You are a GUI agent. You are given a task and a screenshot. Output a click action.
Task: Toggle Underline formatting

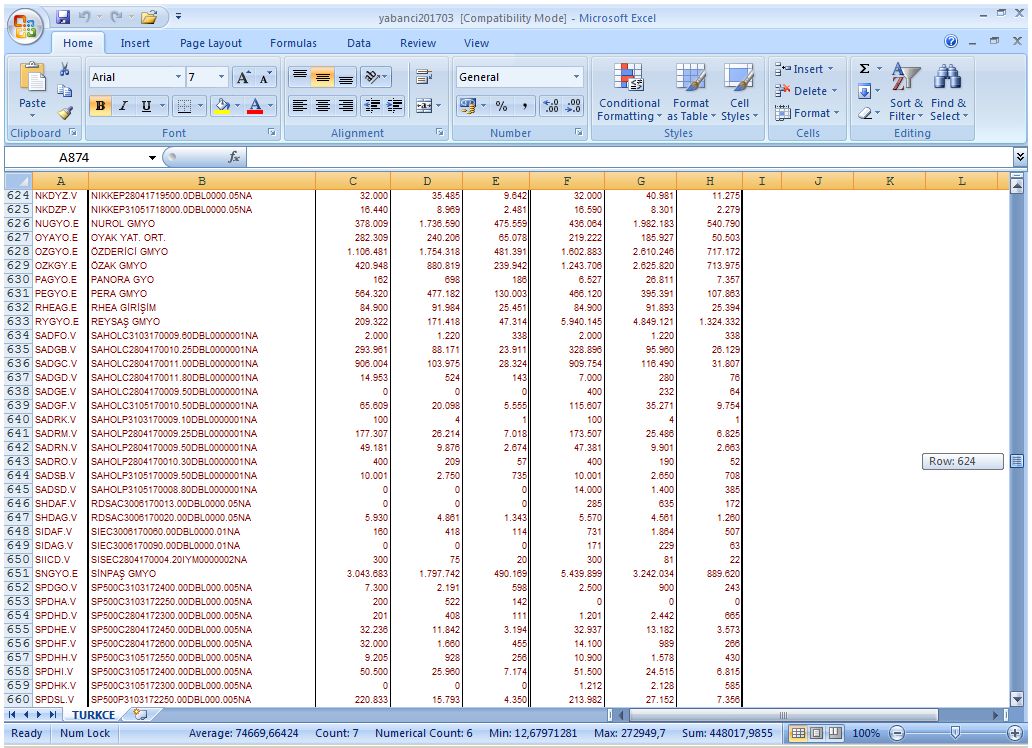146,105
